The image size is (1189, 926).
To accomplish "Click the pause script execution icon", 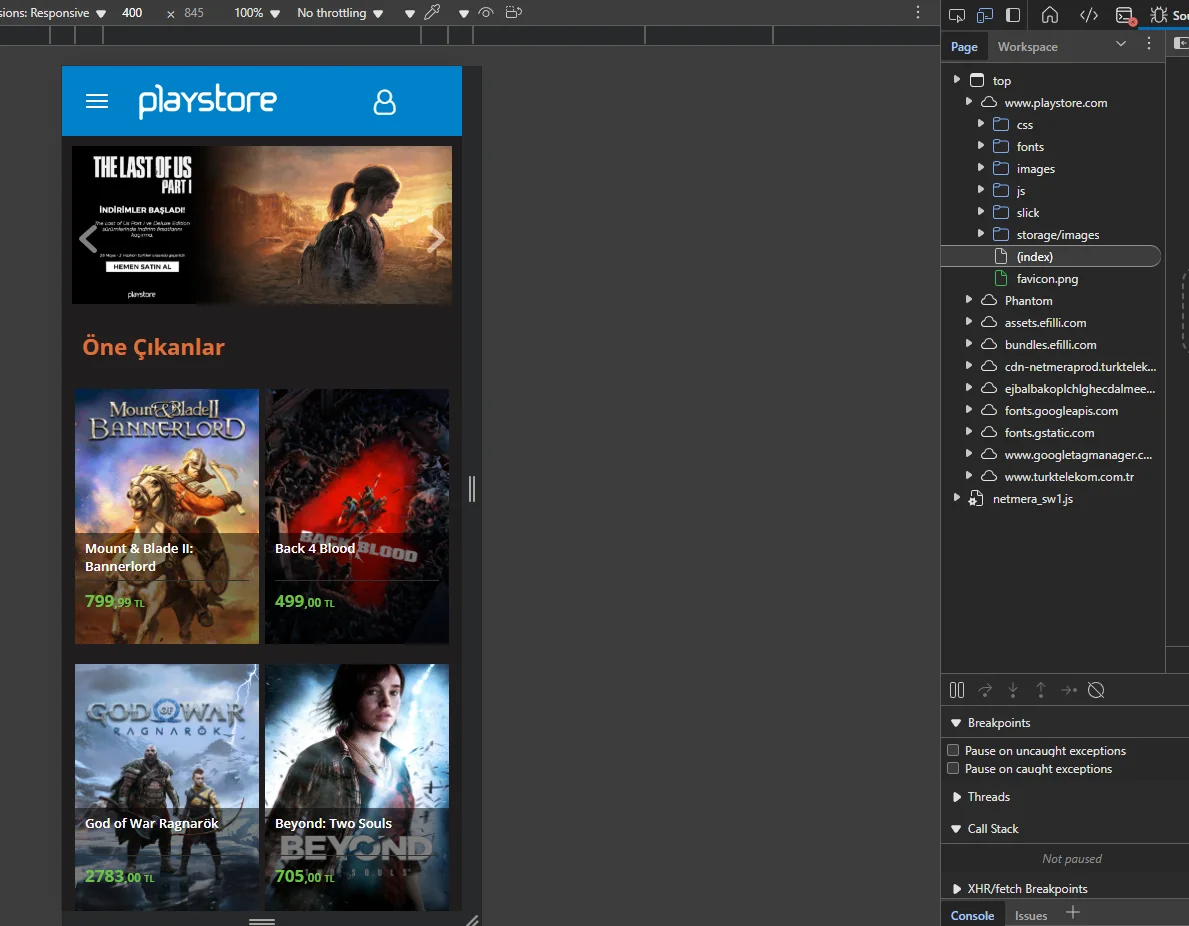I will (957, 690).
